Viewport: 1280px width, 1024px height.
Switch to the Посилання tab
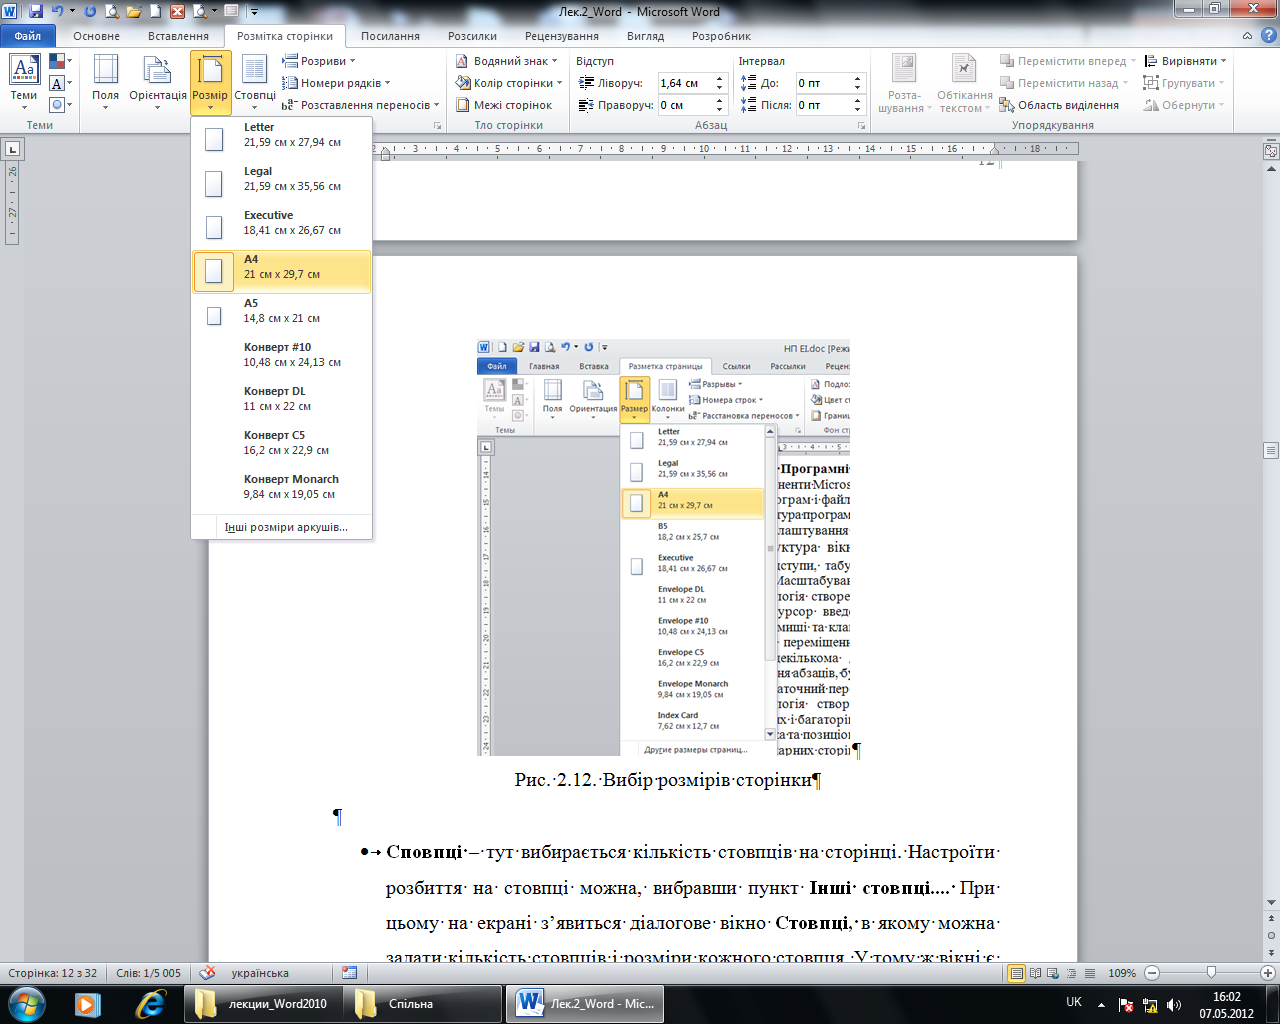tap(390, 36)
